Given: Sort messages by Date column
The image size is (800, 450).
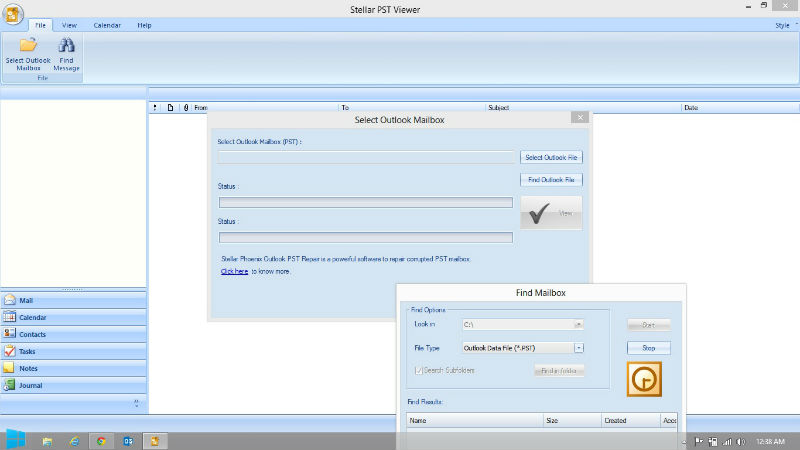Looking at the screenshot, I should tap(740, 108).
